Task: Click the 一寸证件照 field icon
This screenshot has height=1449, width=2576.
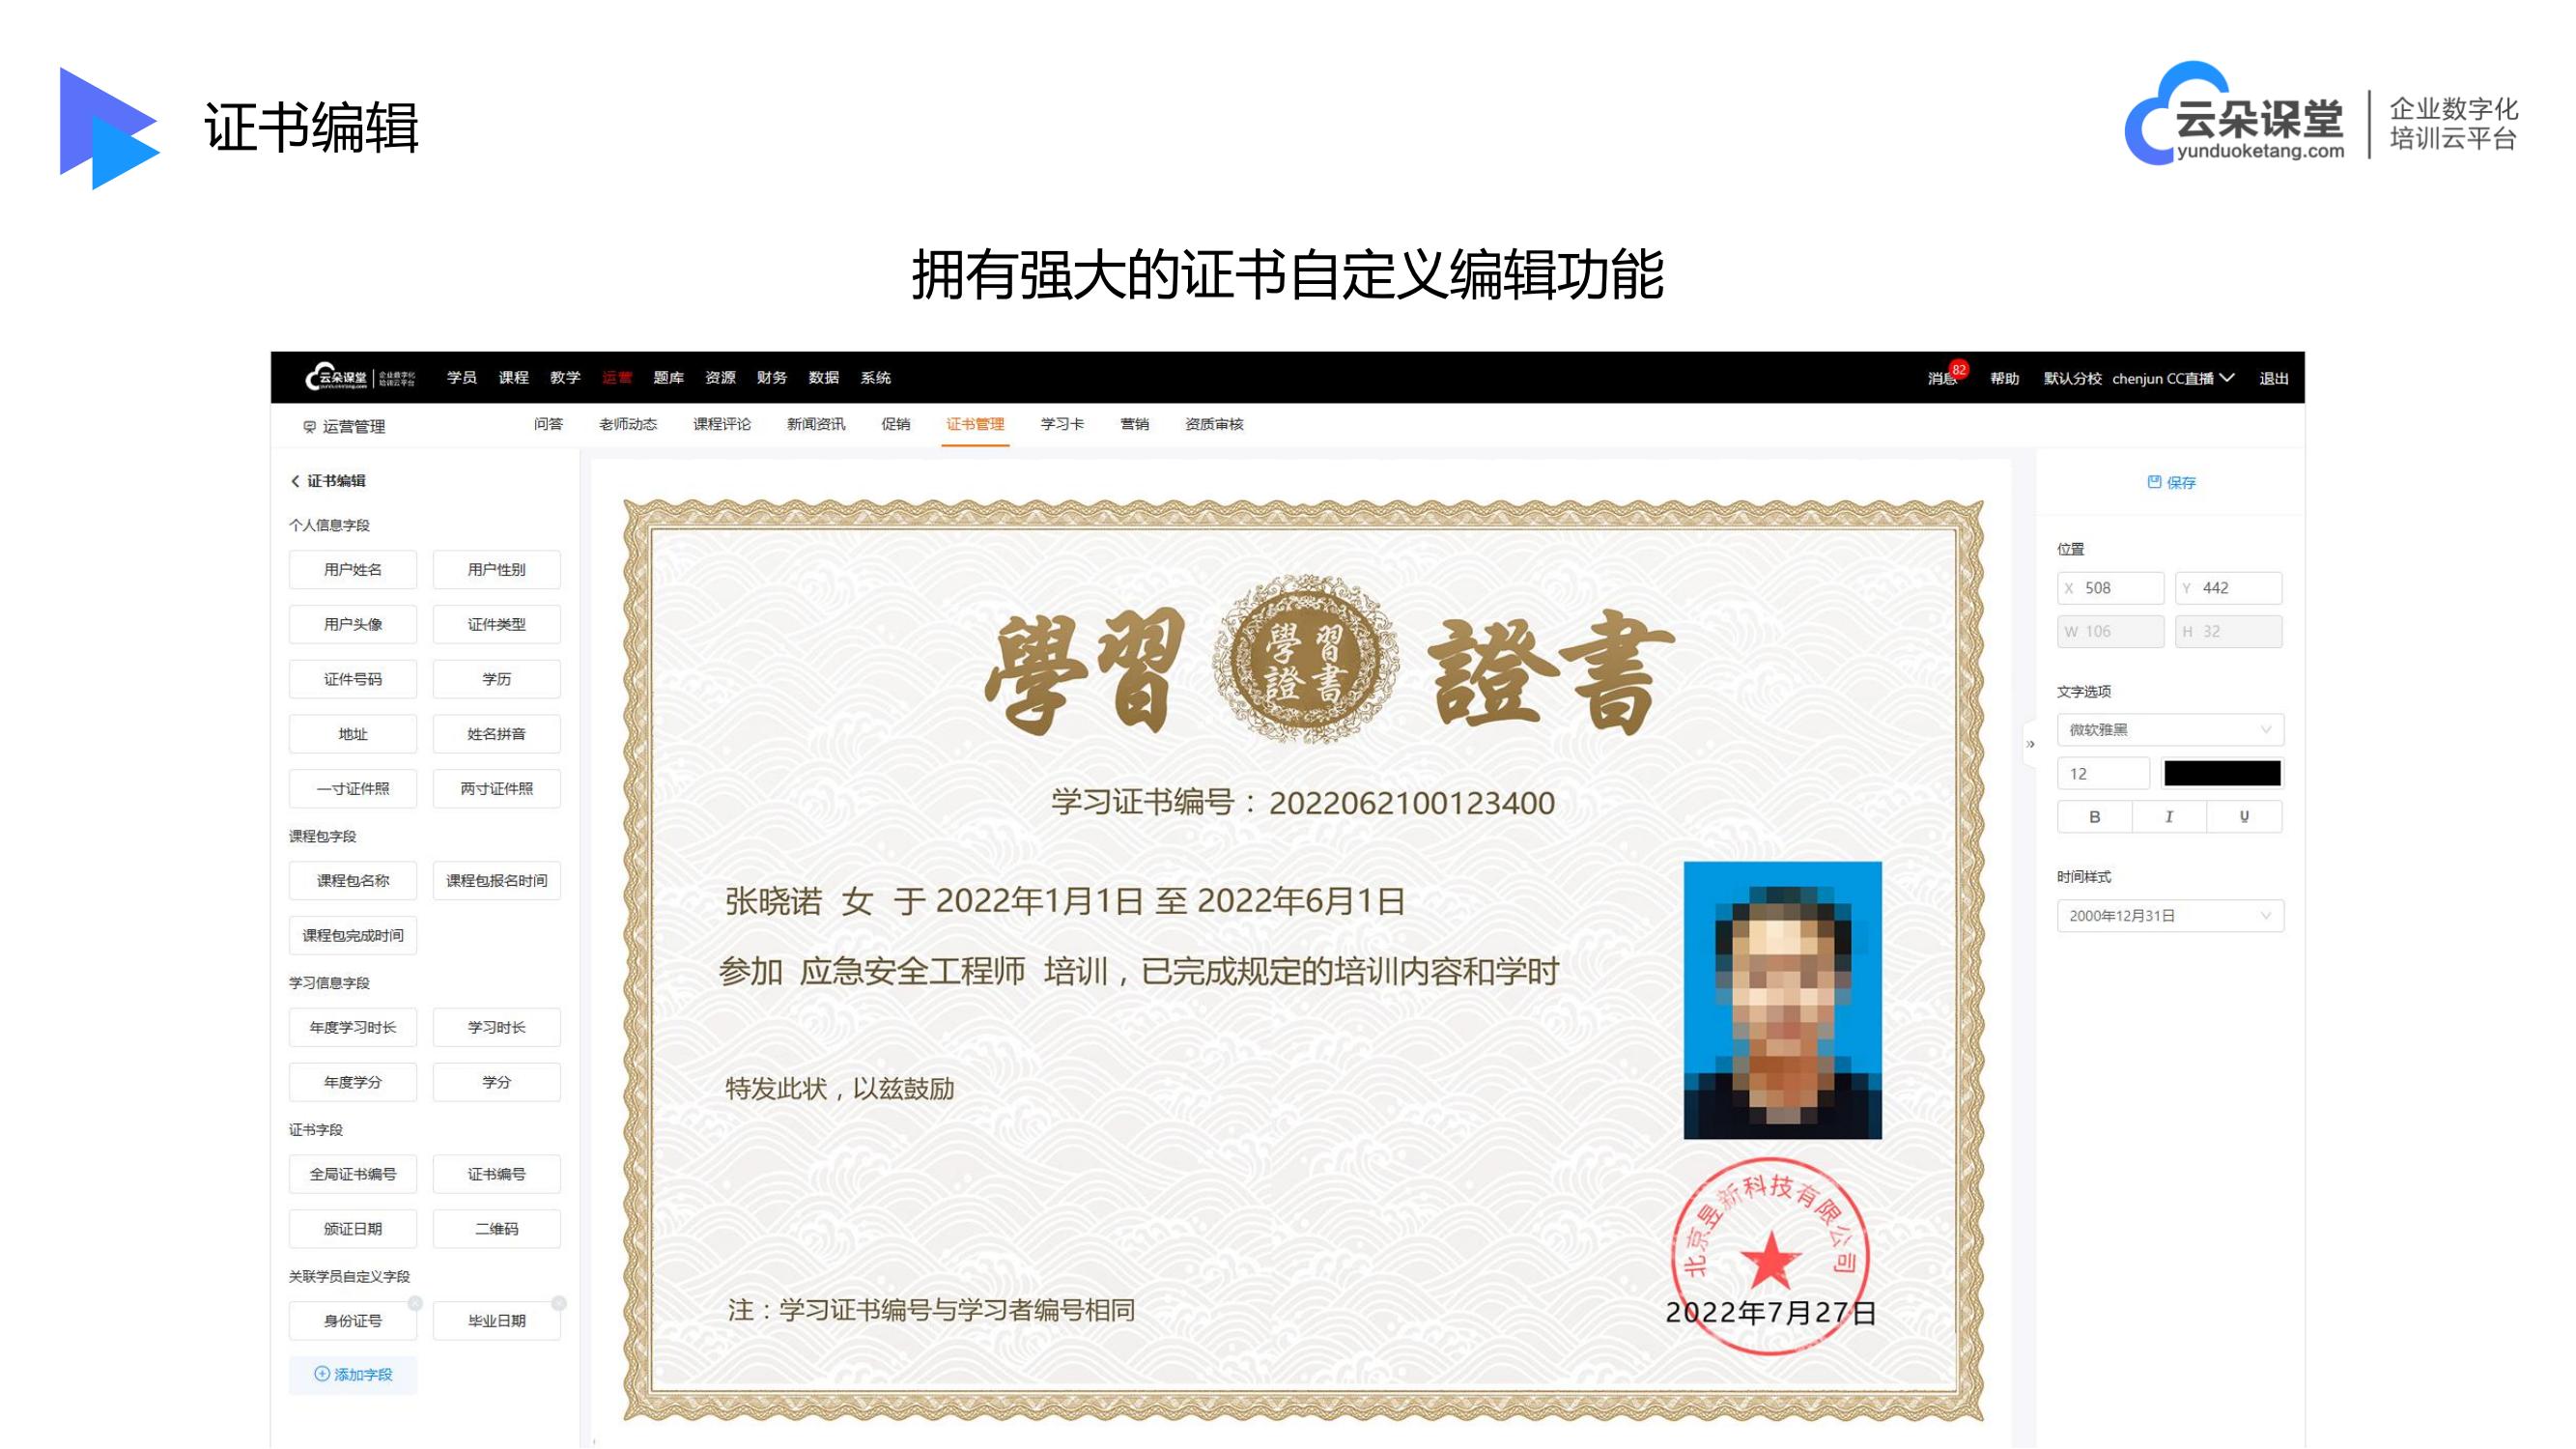Action: click(x=353, y=787)
